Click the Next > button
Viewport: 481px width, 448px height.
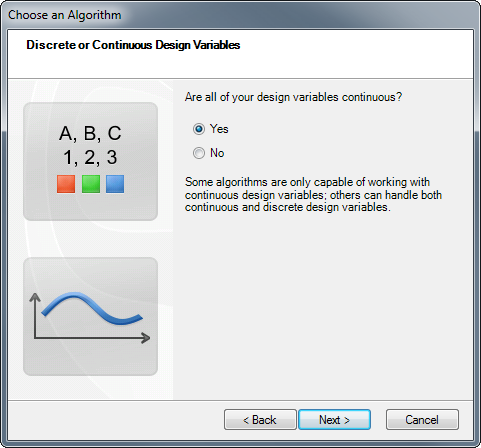click(x=334, y=420)
